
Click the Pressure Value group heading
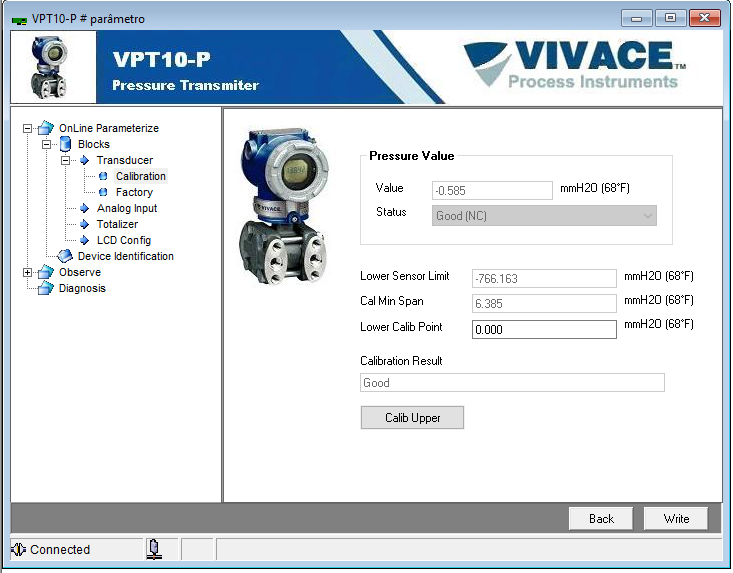click(x=411, y=156)
